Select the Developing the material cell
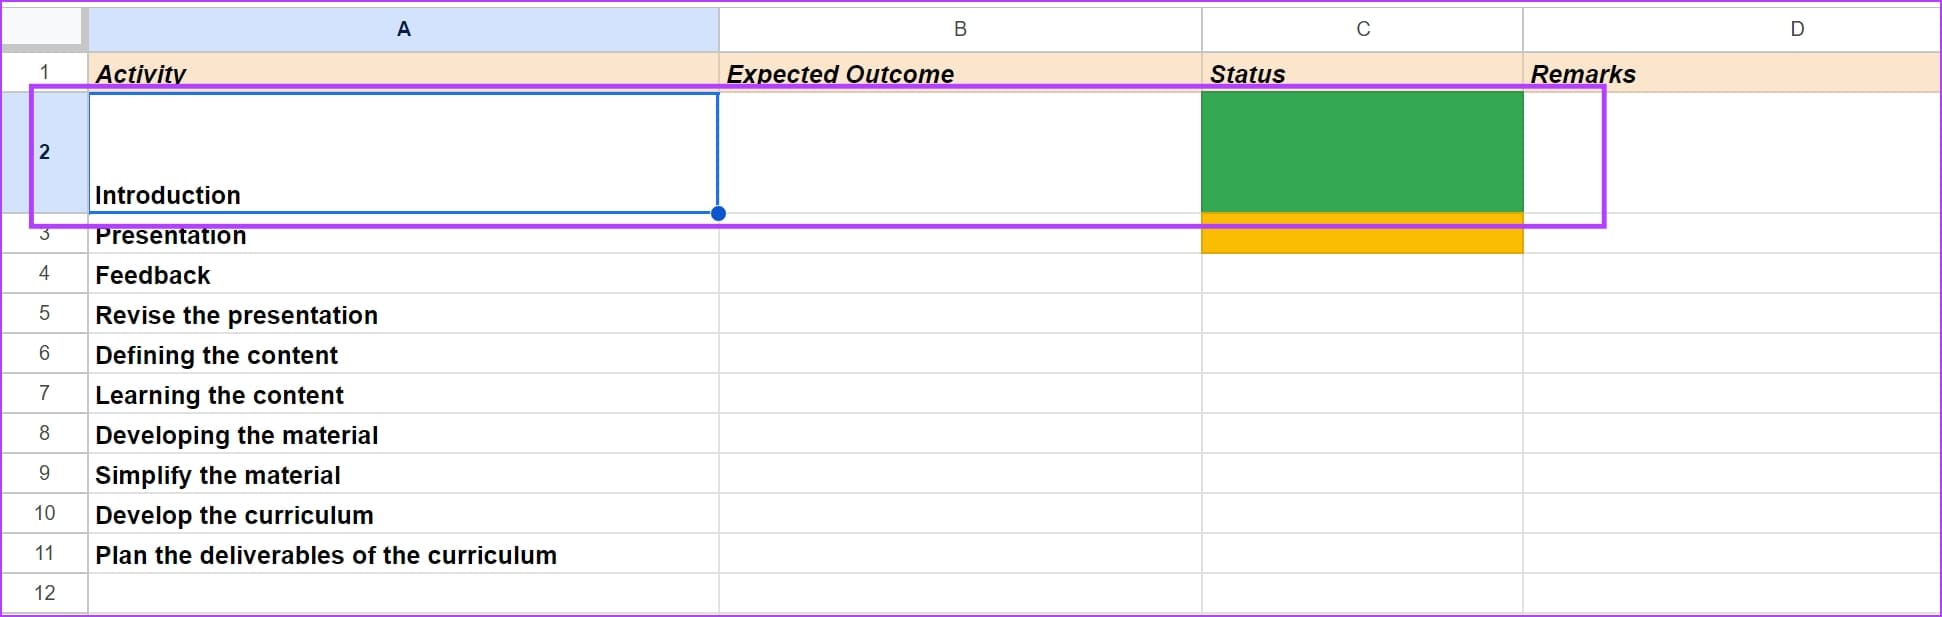This screenshot has width=1942, height=617. tap(403, 433)
